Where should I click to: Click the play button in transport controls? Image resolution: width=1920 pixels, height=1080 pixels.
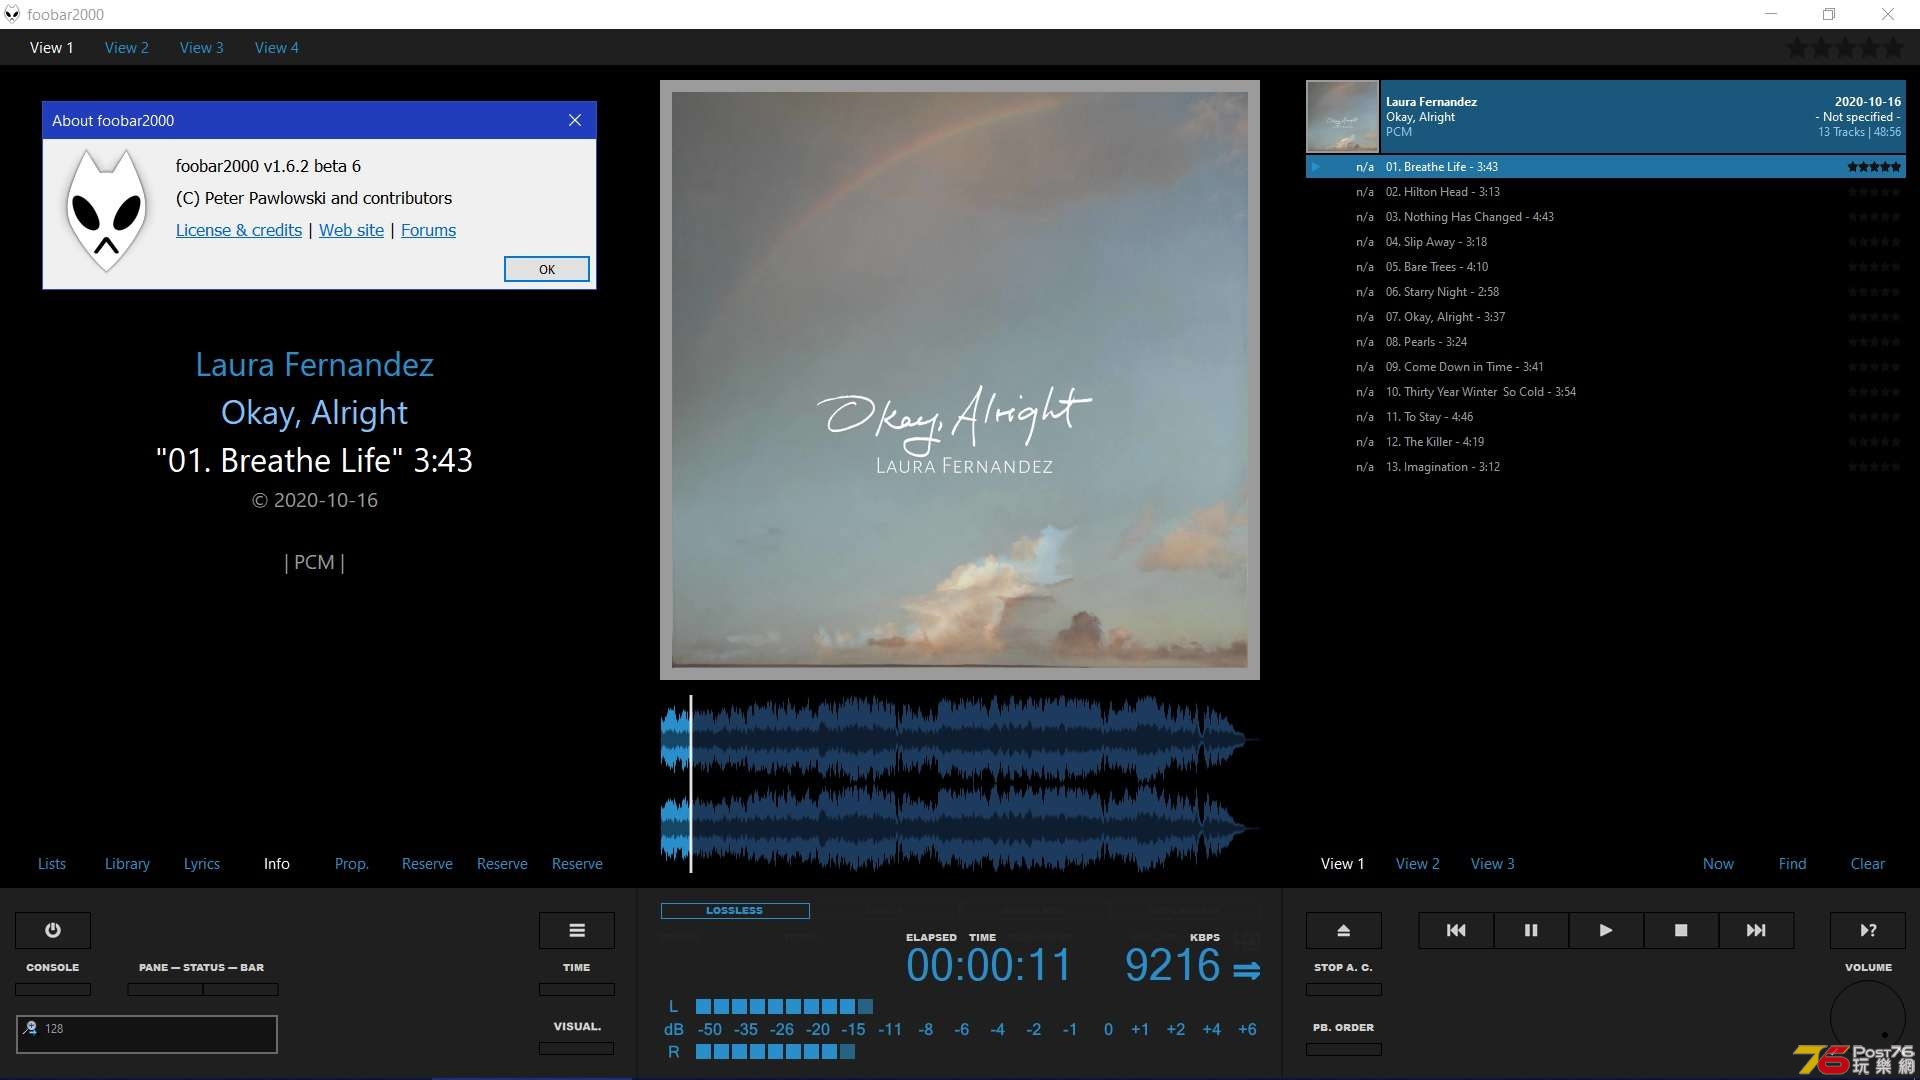[x=1606, y=930]
